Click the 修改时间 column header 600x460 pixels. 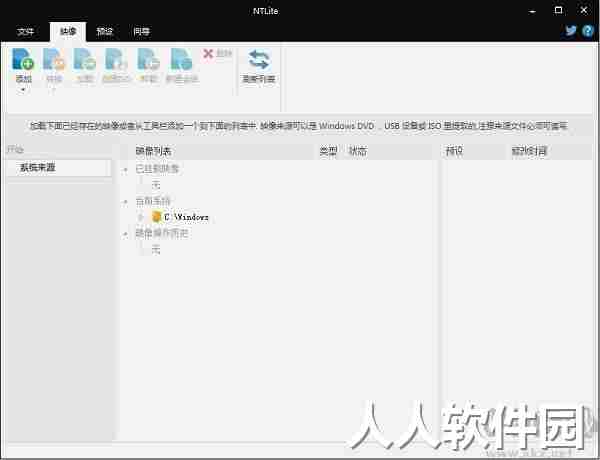529,151
